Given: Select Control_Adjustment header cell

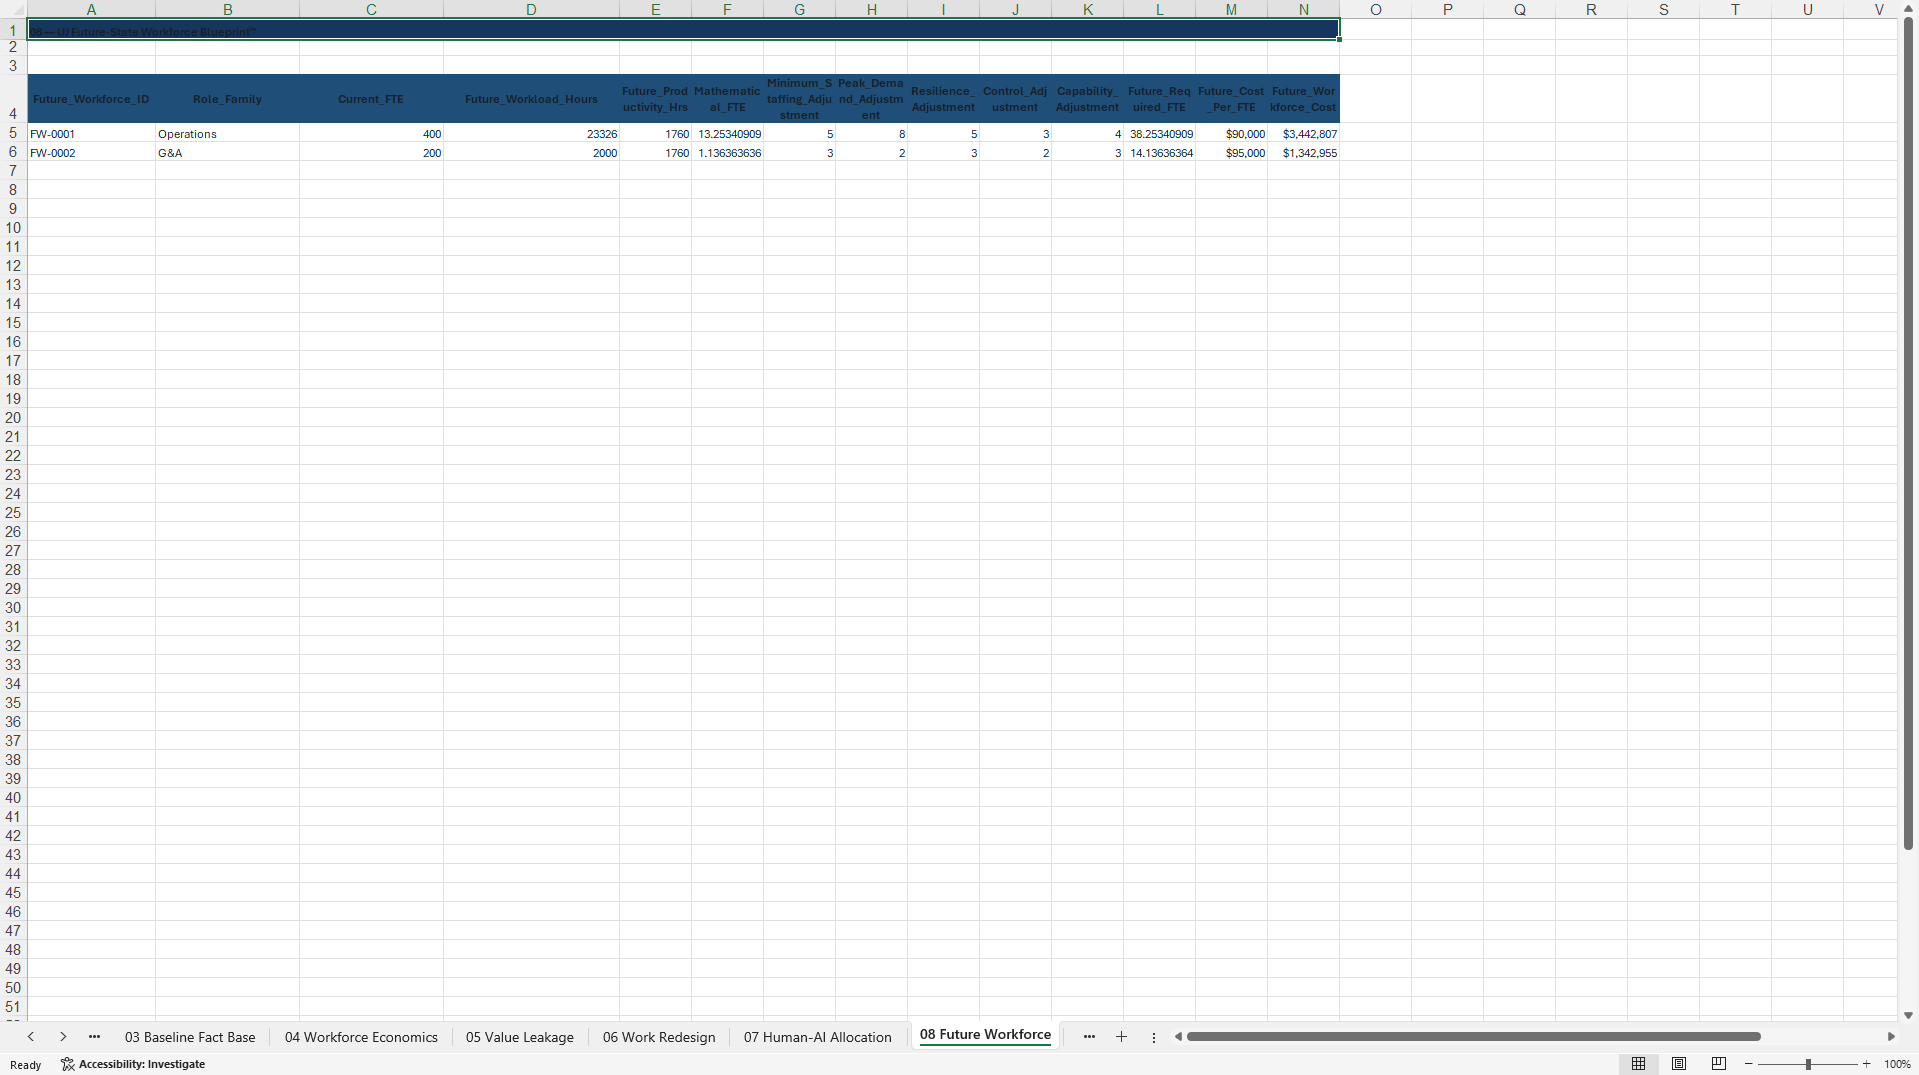Looking at the screenshot, I should pyautogui.click(x=1015, y=99).
